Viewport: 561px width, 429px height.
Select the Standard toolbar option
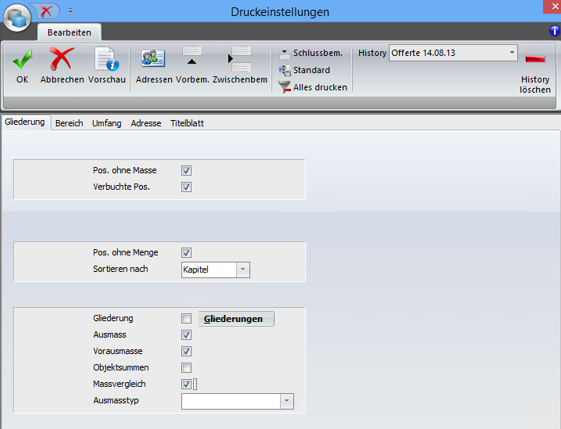(304, 70)
